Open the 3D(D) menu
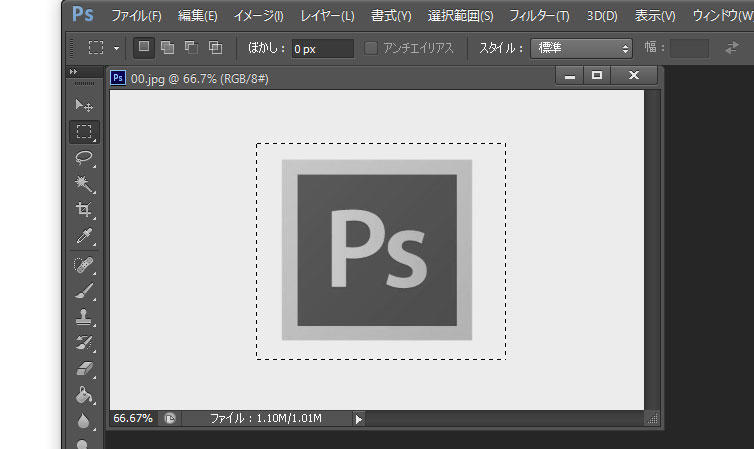The image size is (754, 449). pyautogui.click(x=602, y=16)
